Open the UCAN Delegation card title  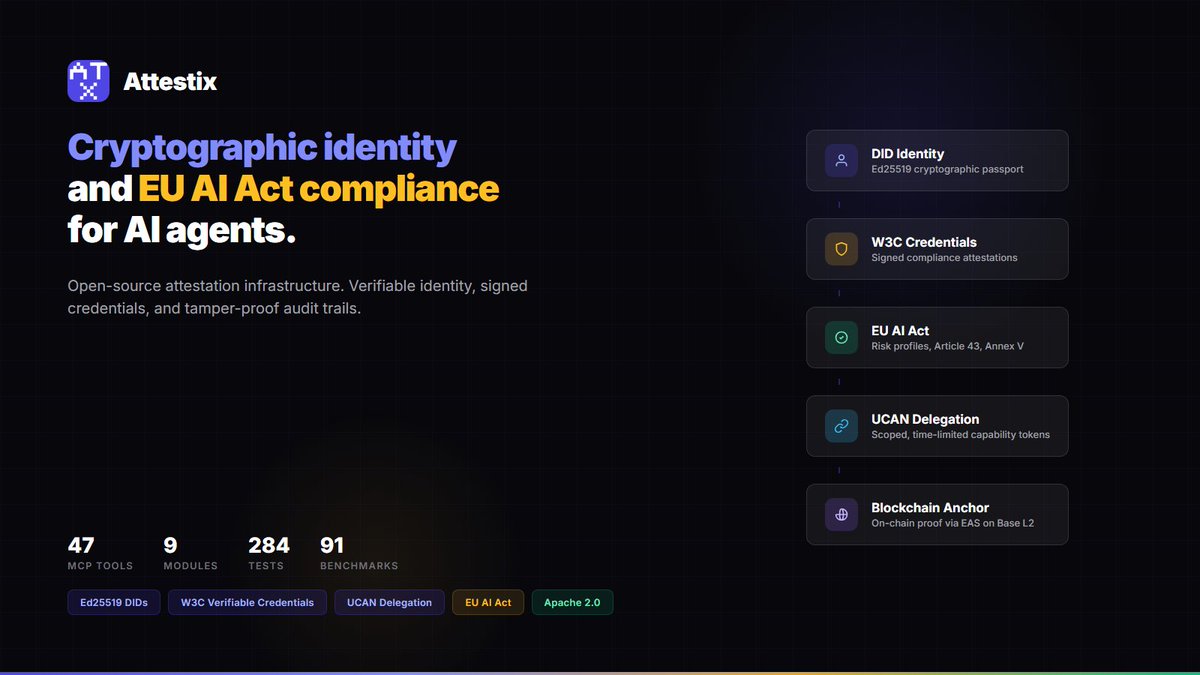pyautogui.click(x=925, y=419)
